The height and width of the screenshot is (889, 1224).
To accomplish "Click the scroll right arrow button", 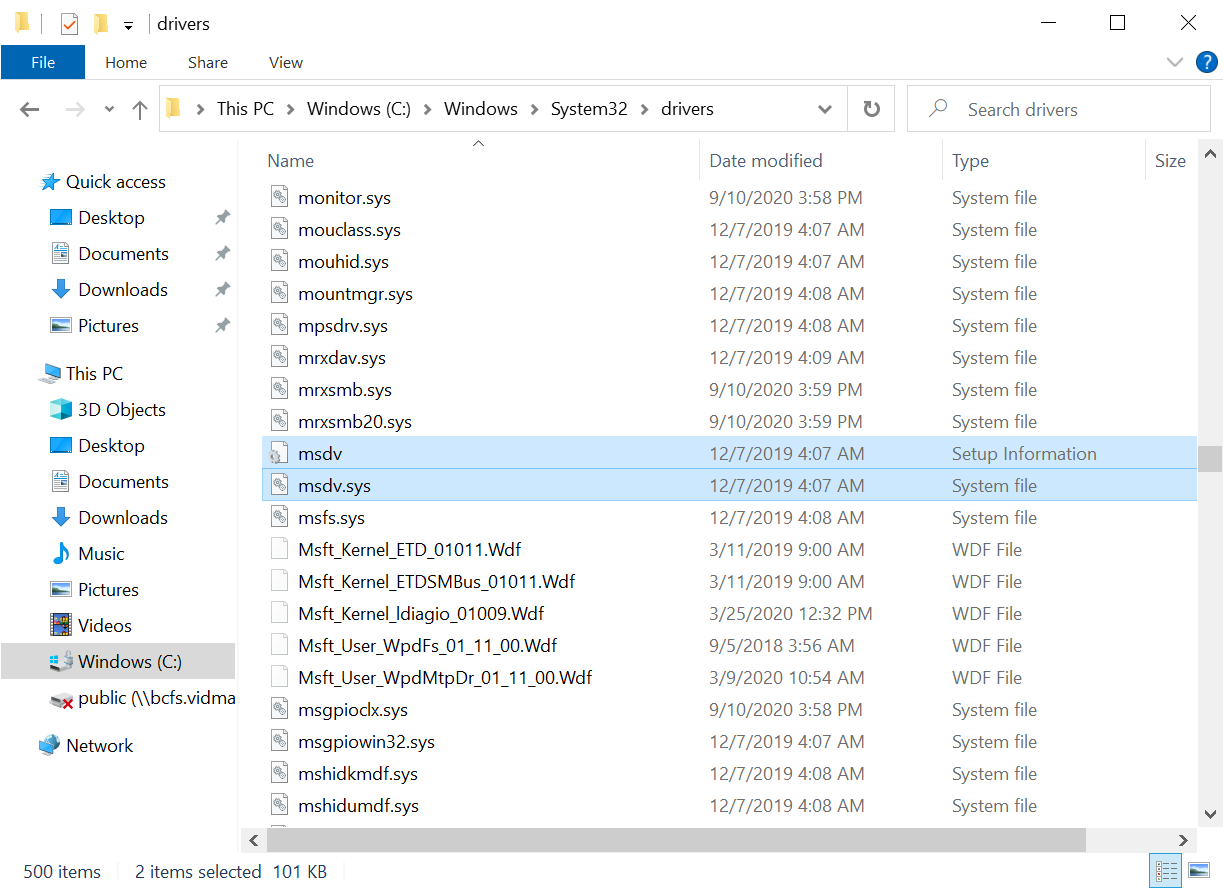I will point(1184,841).
